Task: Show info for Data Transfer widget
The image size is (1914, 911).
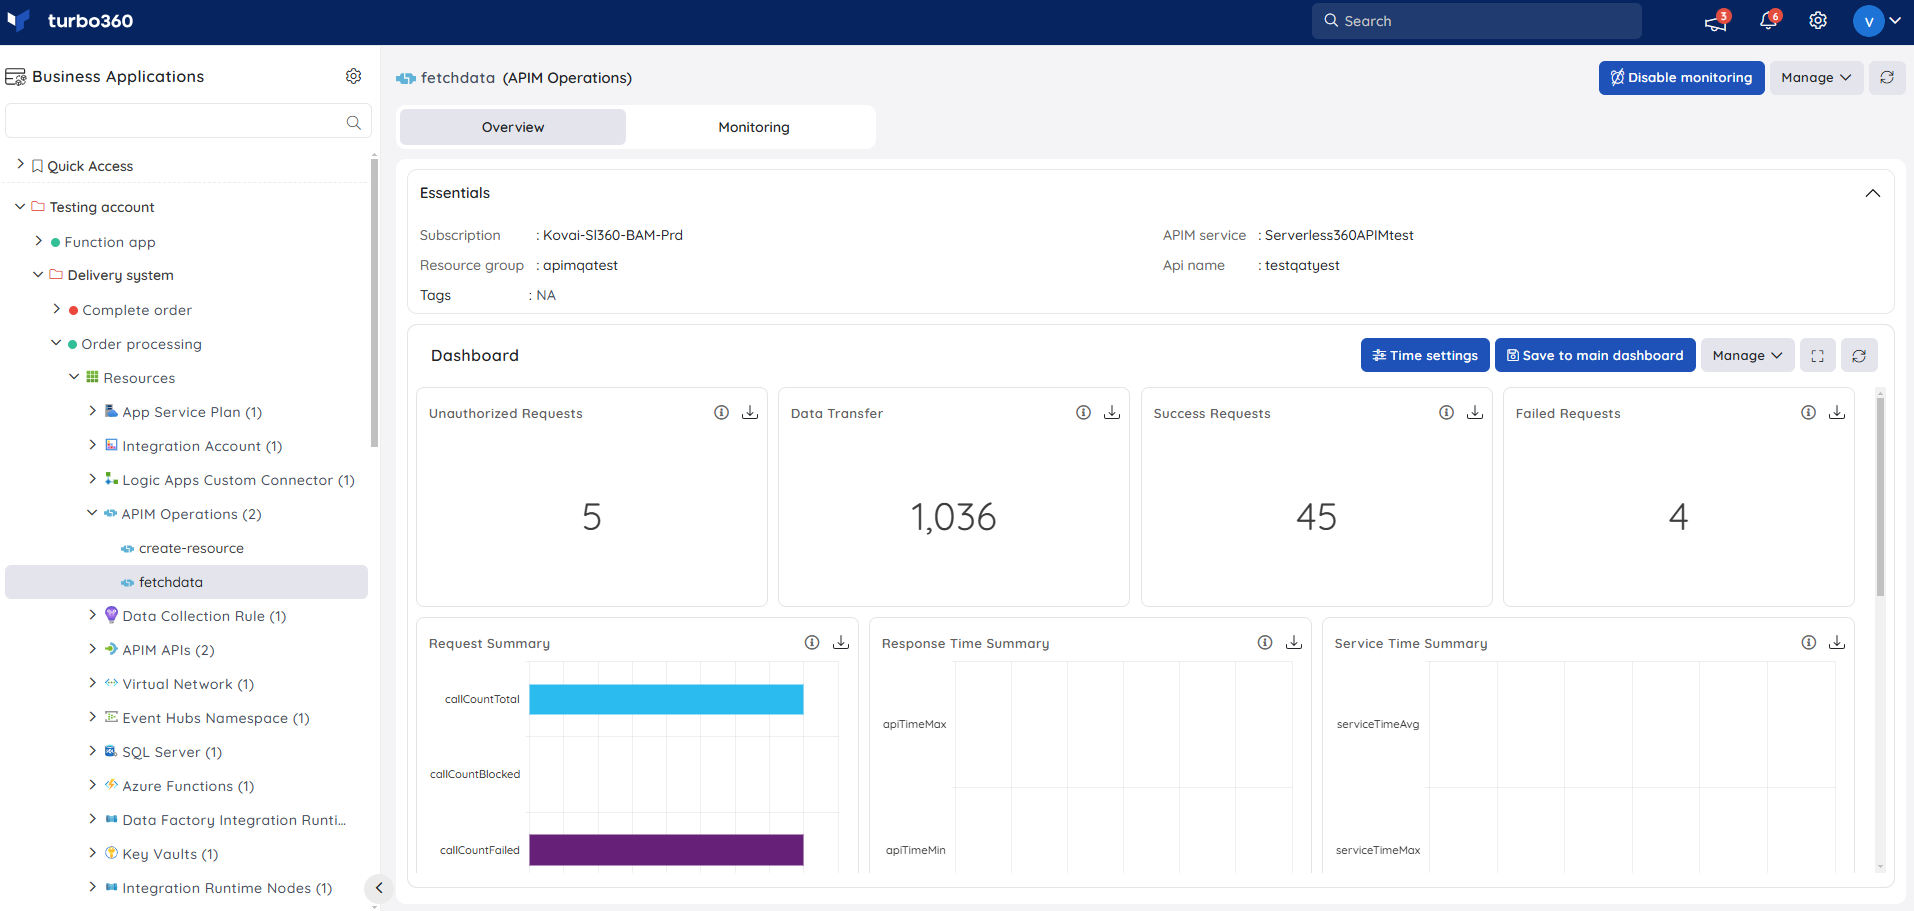Action: coord(1083,413)
